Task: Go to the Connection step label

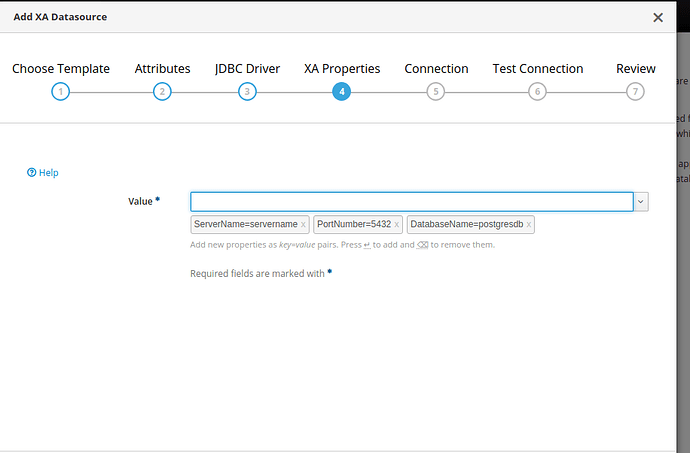Action: (x=436, y=69)
